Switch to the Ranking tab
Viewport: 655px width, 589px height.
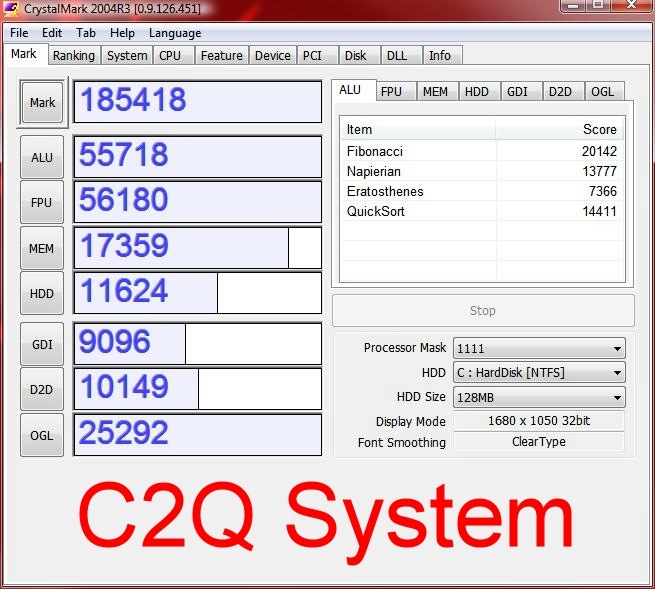click(x=74, y=56)
